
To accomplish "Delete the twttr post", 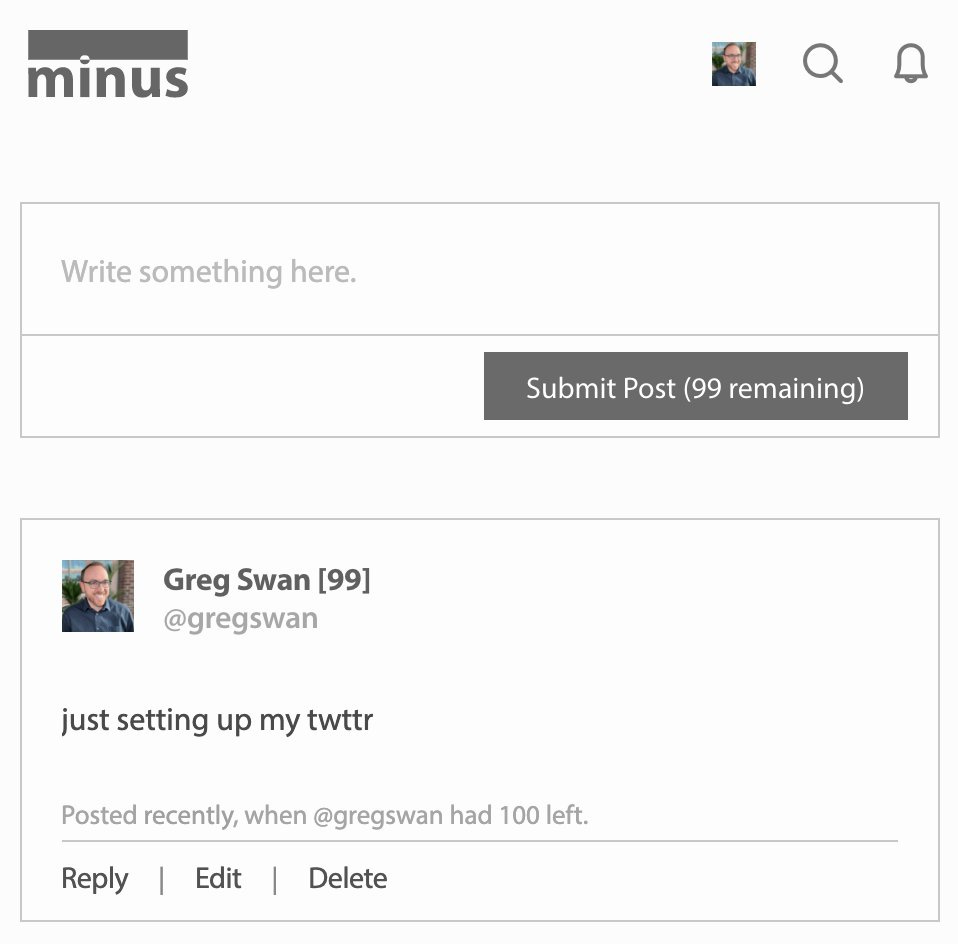I will click(348, 879).
